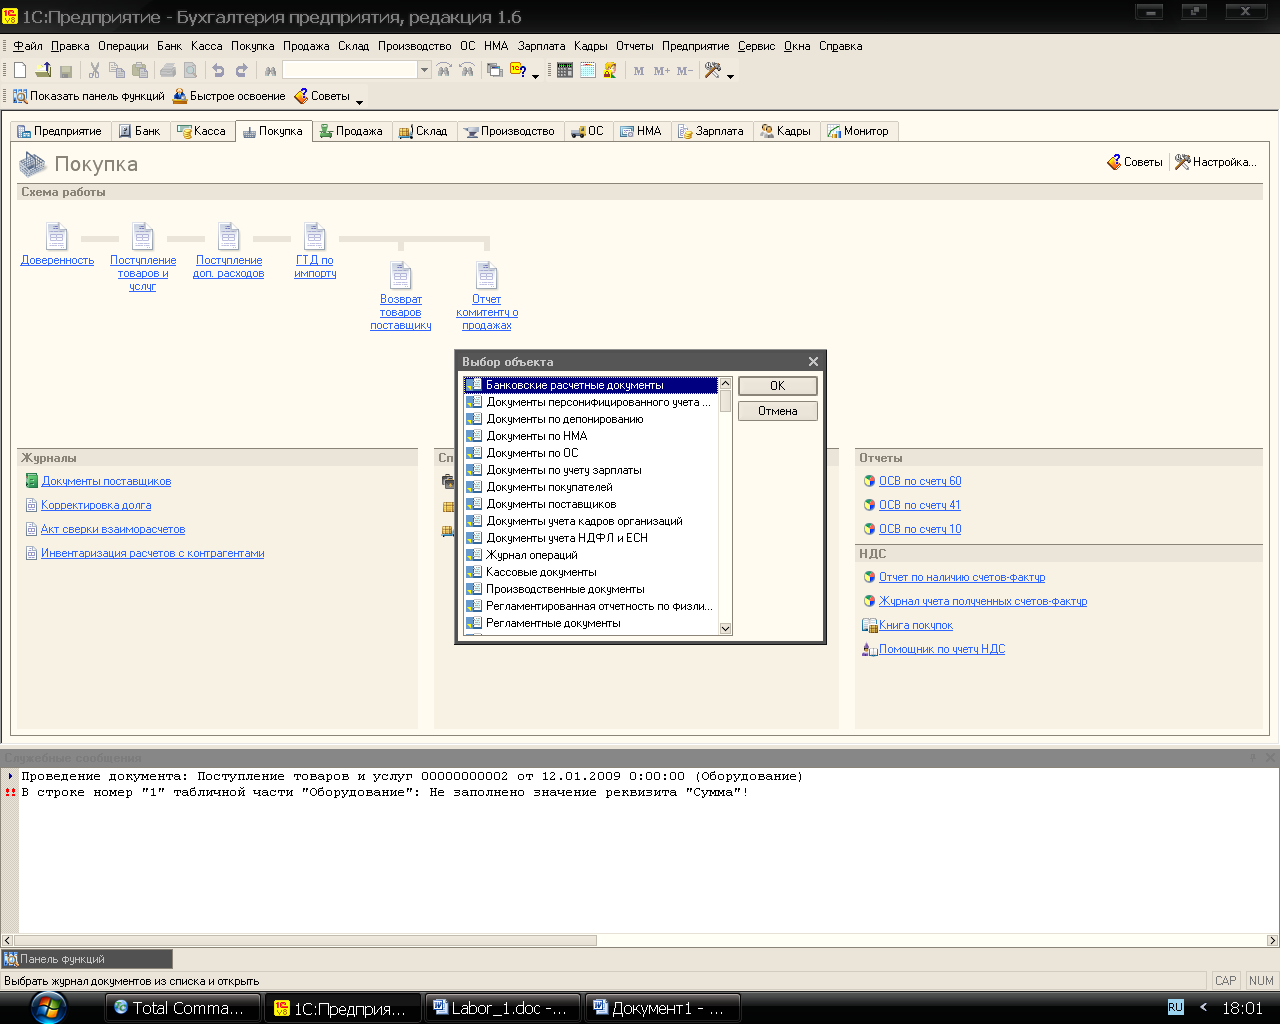
Task: Open the Сервис menu
Action: [x=756, y=46]
